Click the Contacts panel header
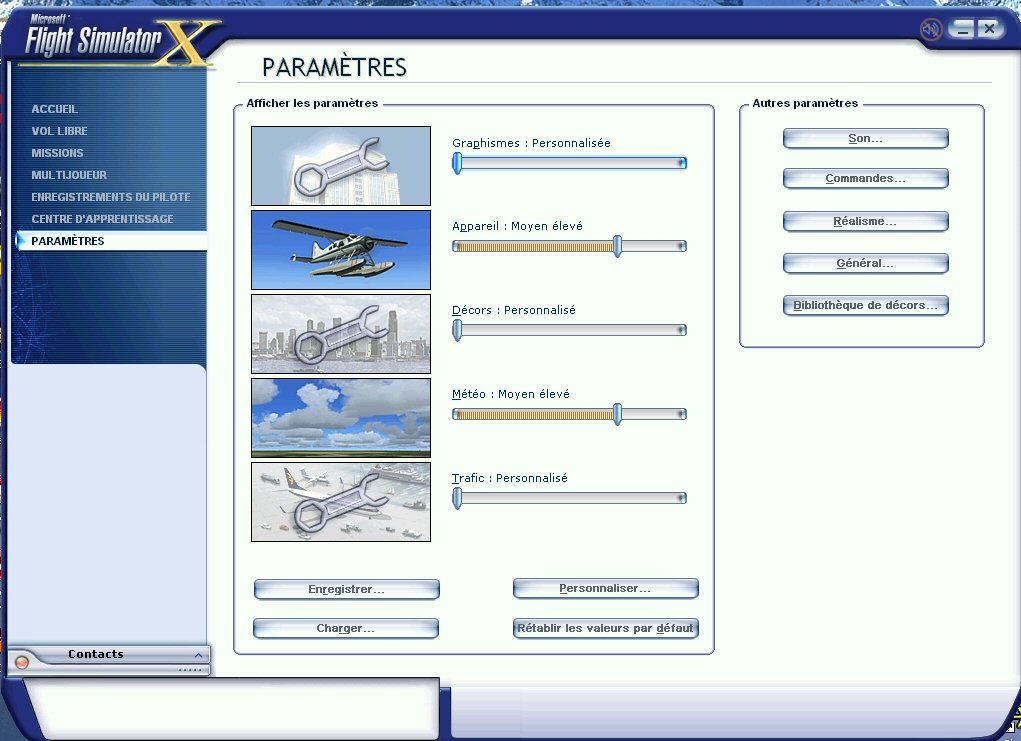The width and height of the screenshot is (1021, 741). coord(109,654)
